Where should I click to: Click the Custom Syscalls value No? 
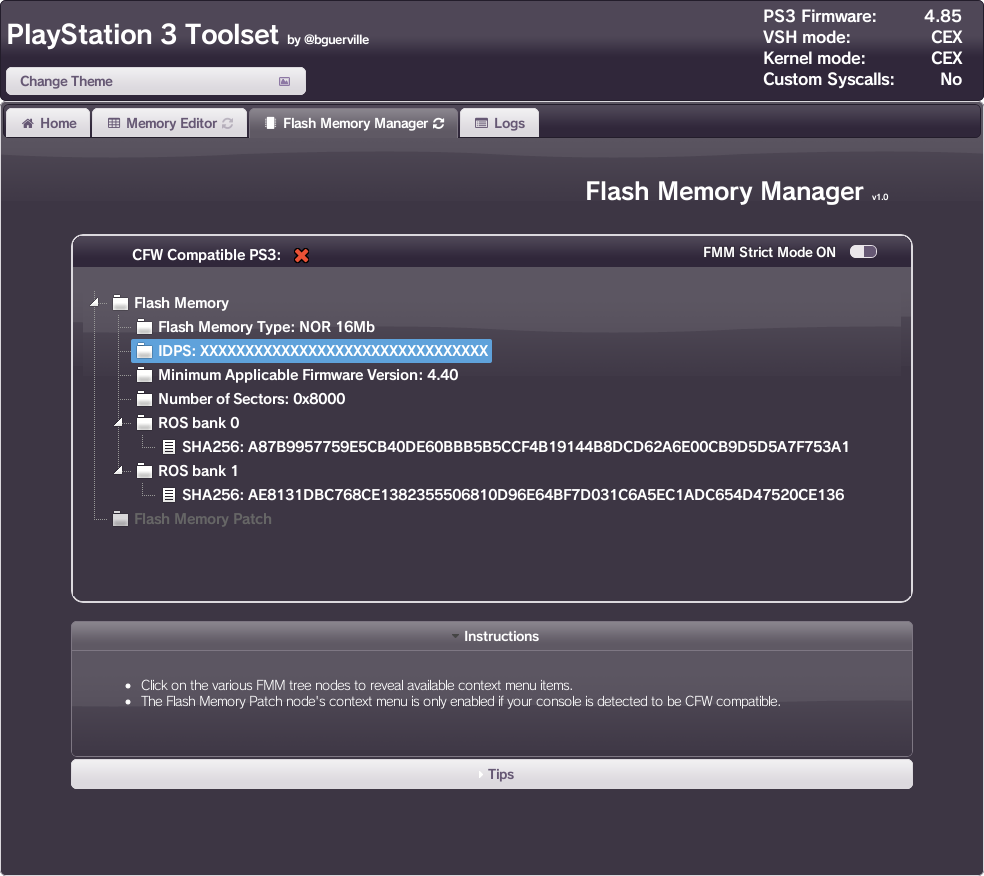tap(951, 79)
